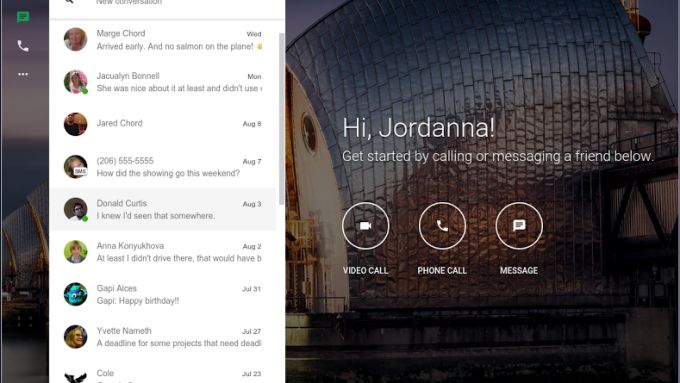Open the Gapi Alces conversation by name
This screenshot has height=383, width=680.
[117, 288]
